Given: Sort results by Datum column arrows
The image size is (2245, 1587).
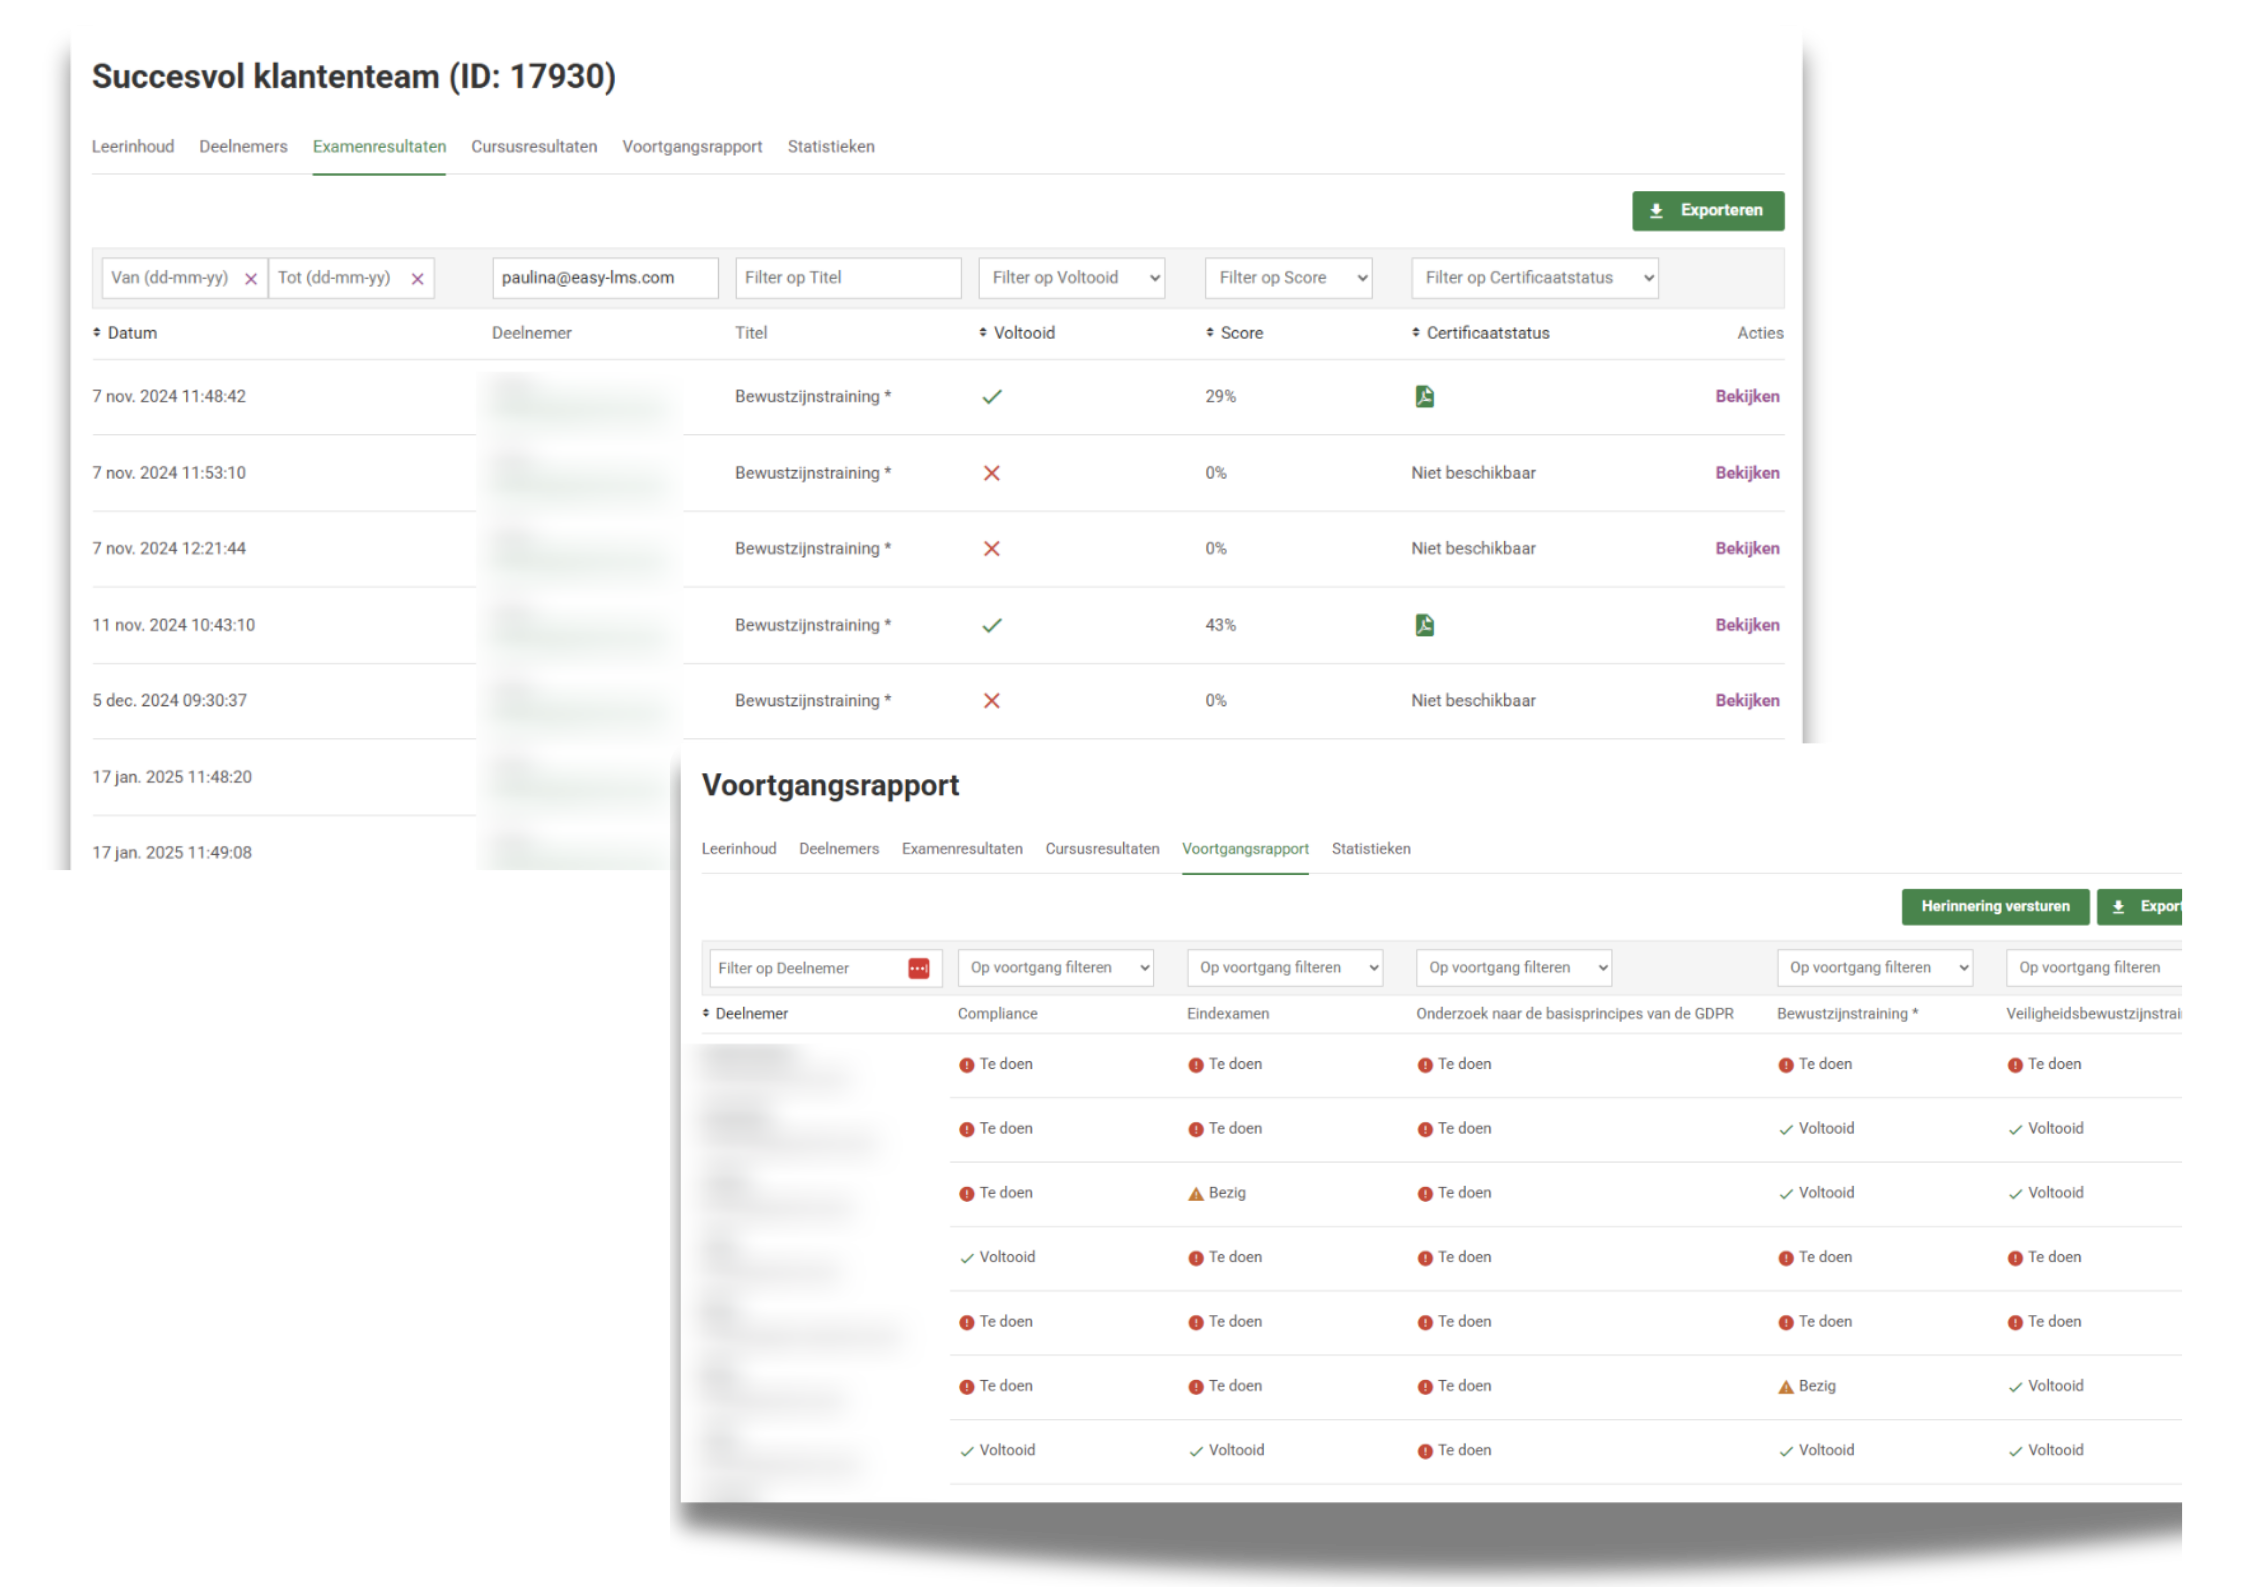Looking at the screenshot, I should pos(97,333).
